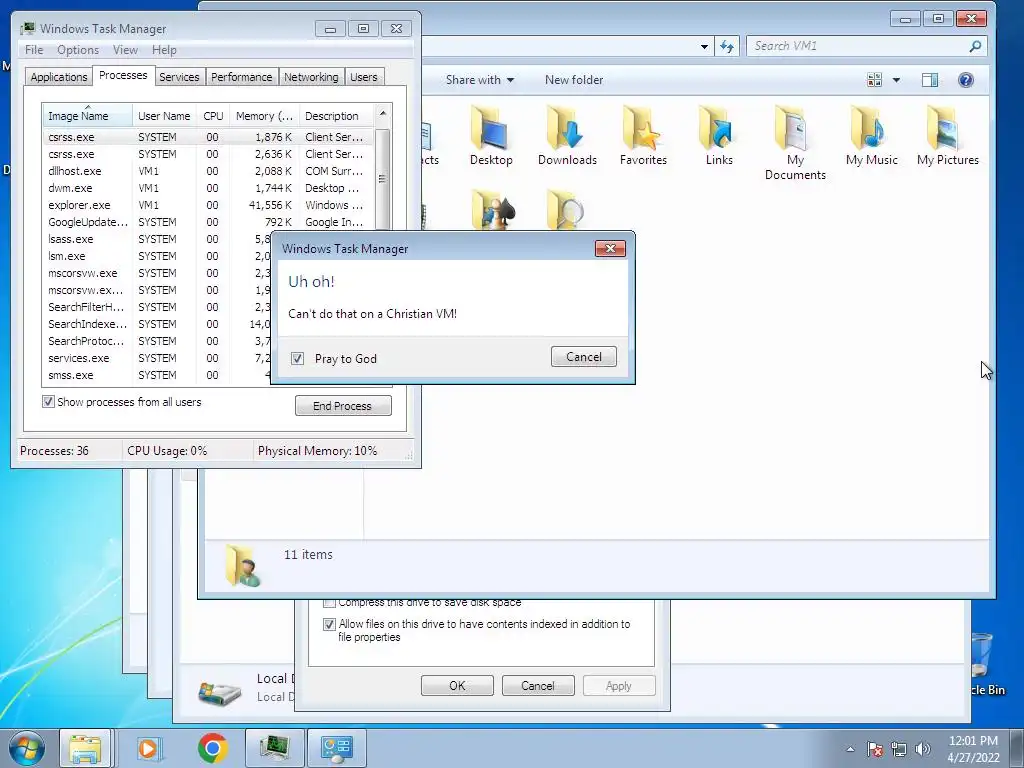
Task: Open the Searches folder icon
Action: 566,209
